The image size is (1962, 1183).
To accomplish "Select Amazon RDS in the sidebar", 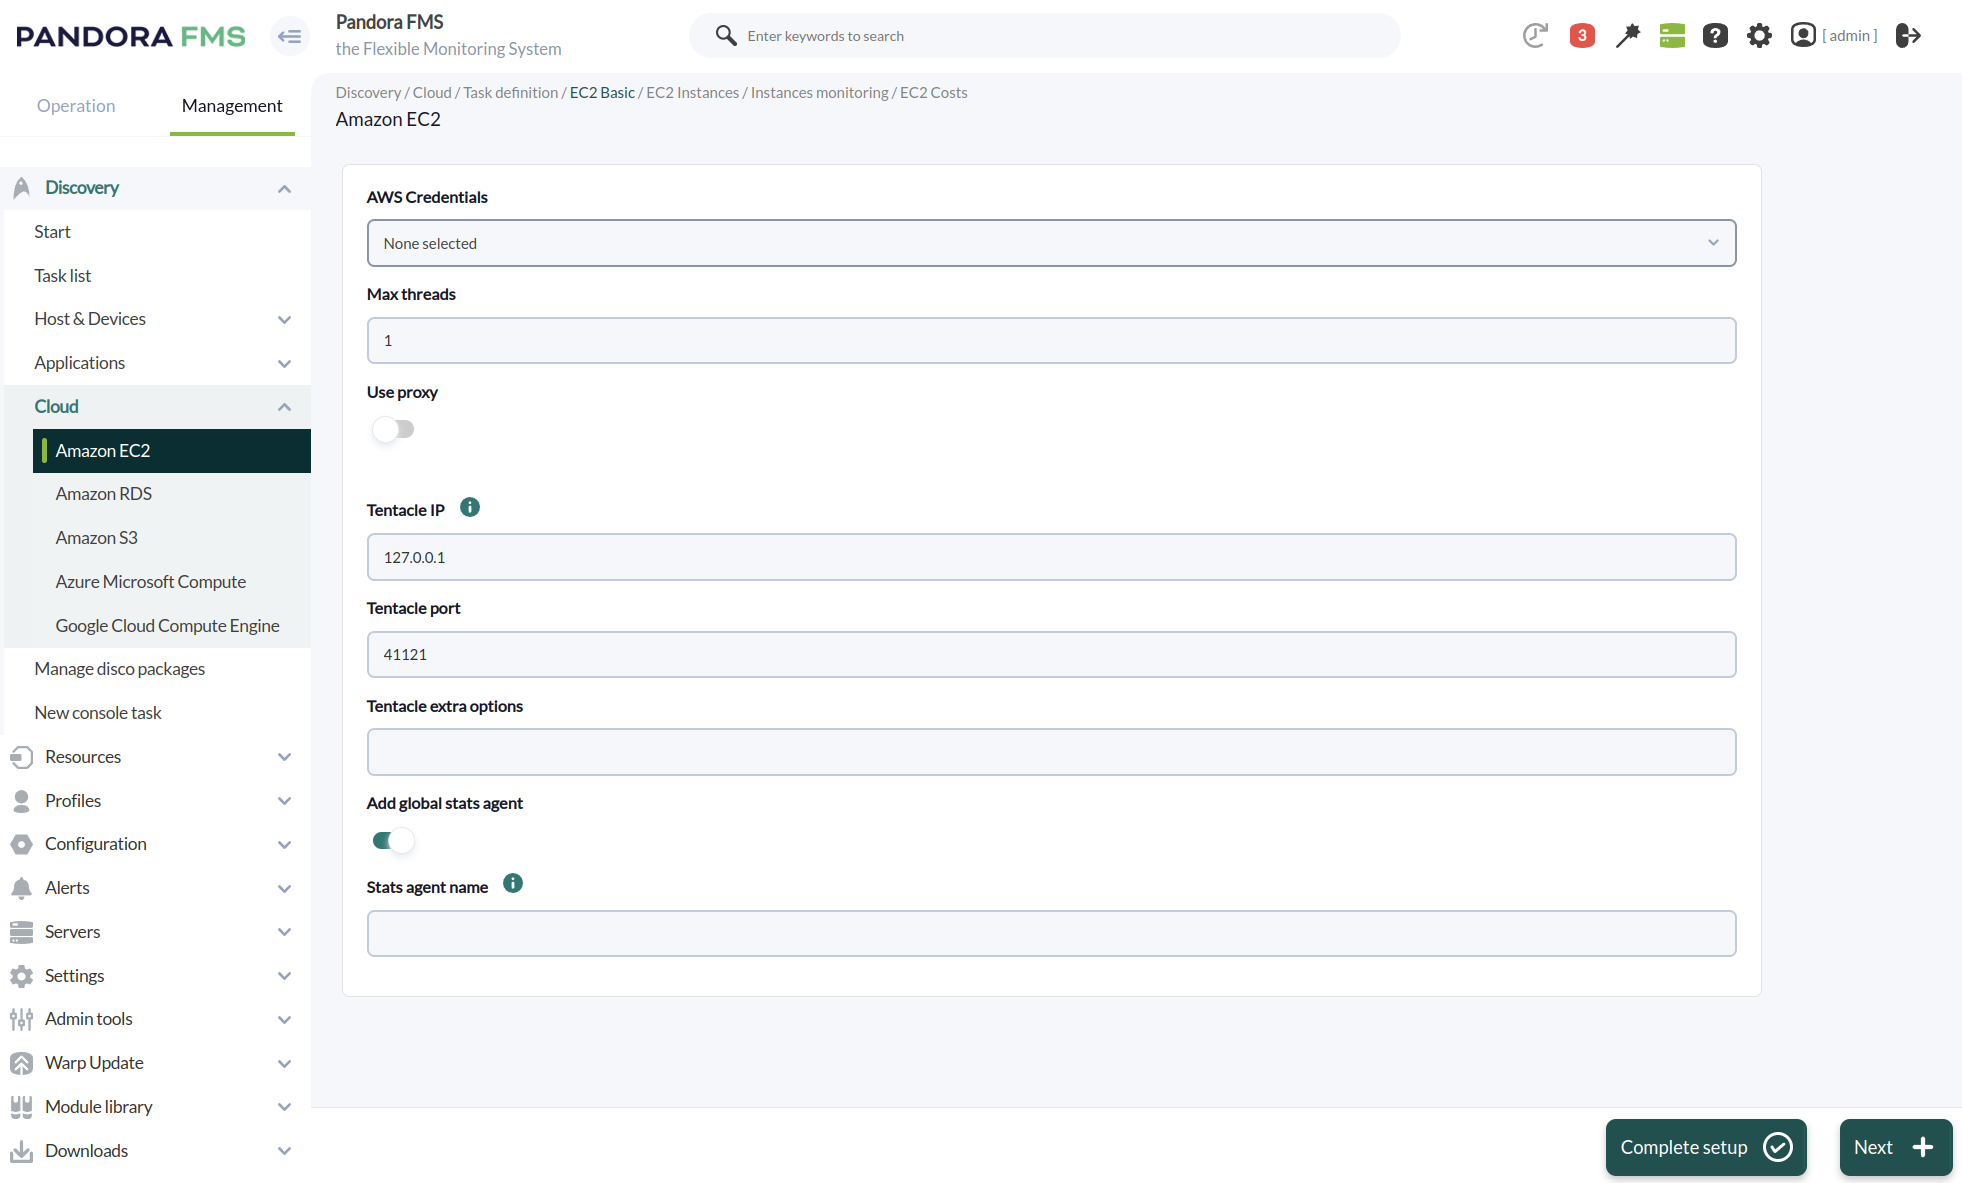I will tap(104, 494).
